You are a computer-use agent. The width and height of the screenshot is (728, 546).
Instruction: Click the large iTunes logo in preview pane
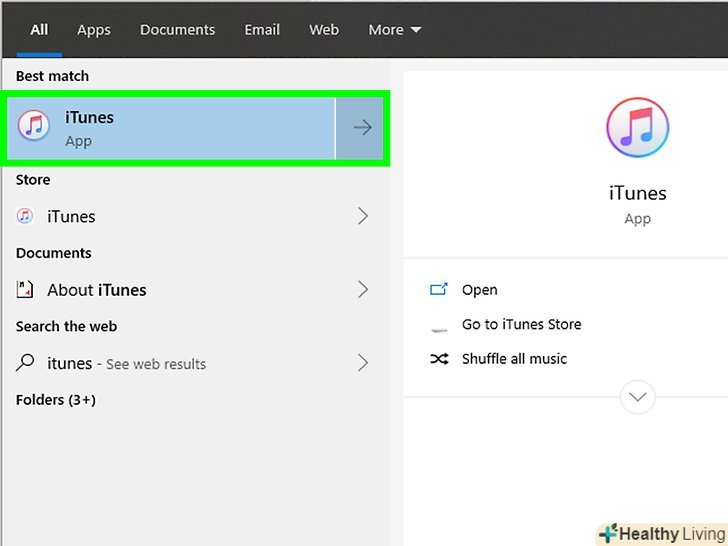tap(637, 127)
